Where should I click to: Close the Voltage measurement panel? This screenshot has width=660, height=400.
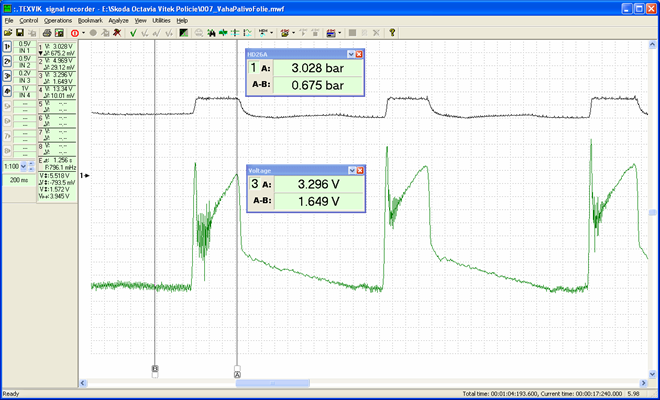click(x=360, y=171)
